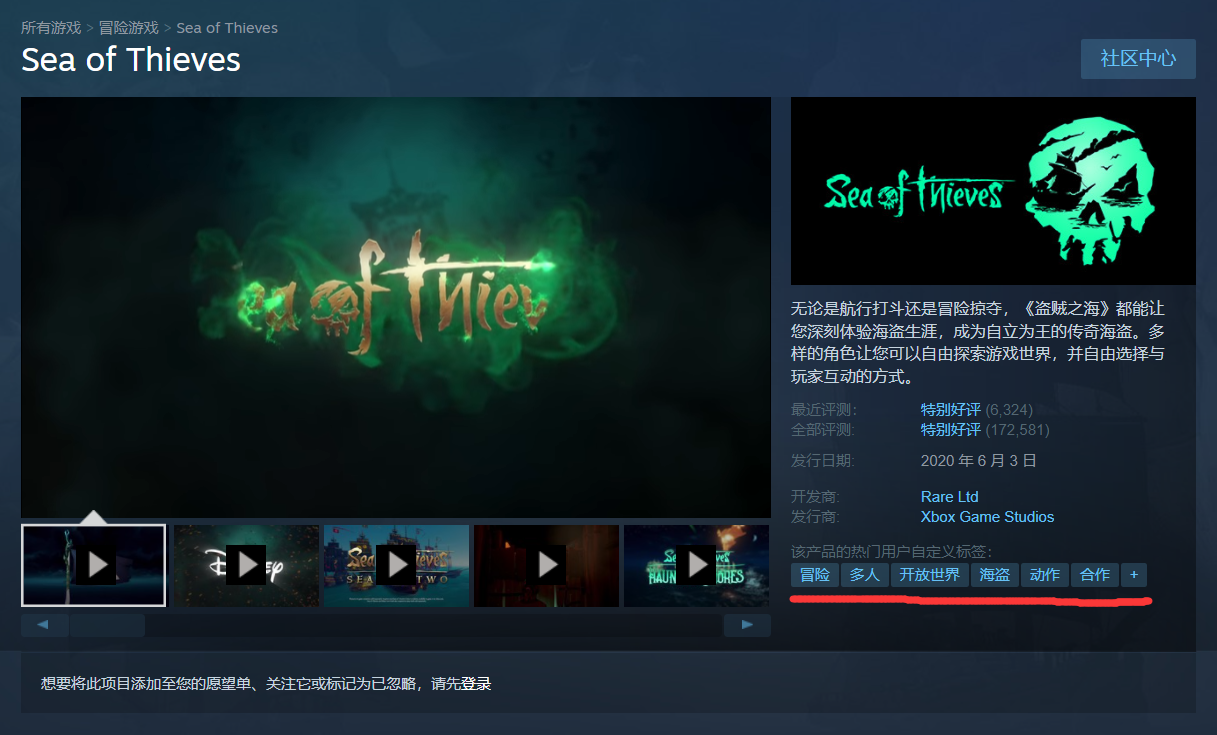The height and width of the screenshot is (735, 1217).
Task: Select the 多人 tag
Action: tap(865, 575)
